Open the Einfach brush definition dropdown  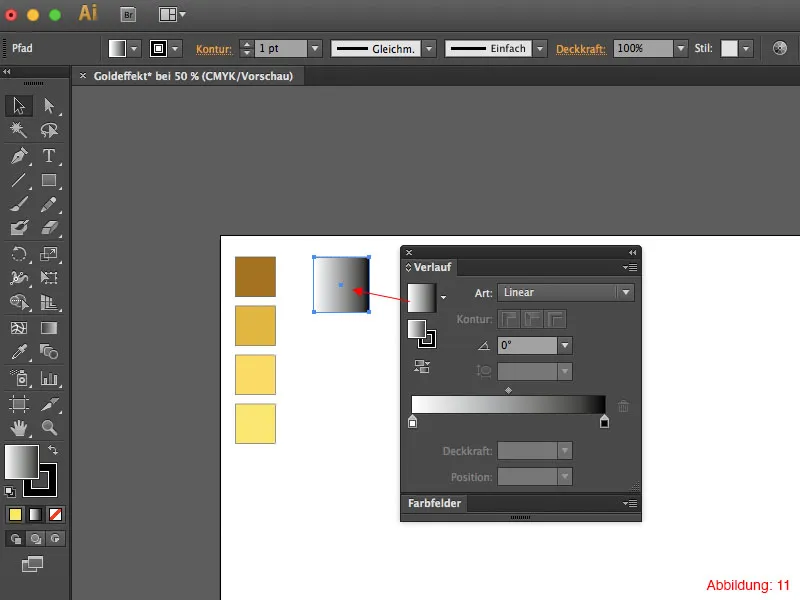coord(540,49)
